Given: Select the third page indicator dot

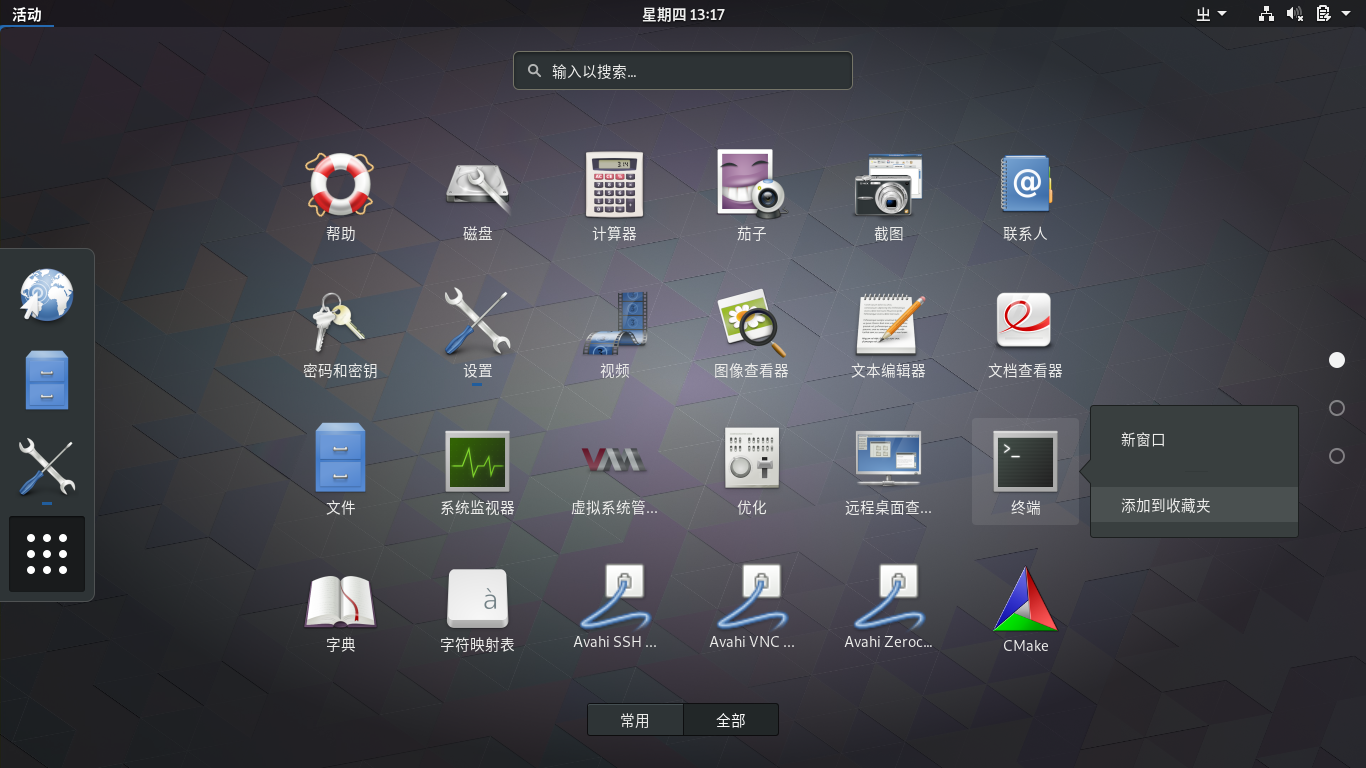Looking at the screenshot, I should pyautogui.click(x=1337, y=456).
